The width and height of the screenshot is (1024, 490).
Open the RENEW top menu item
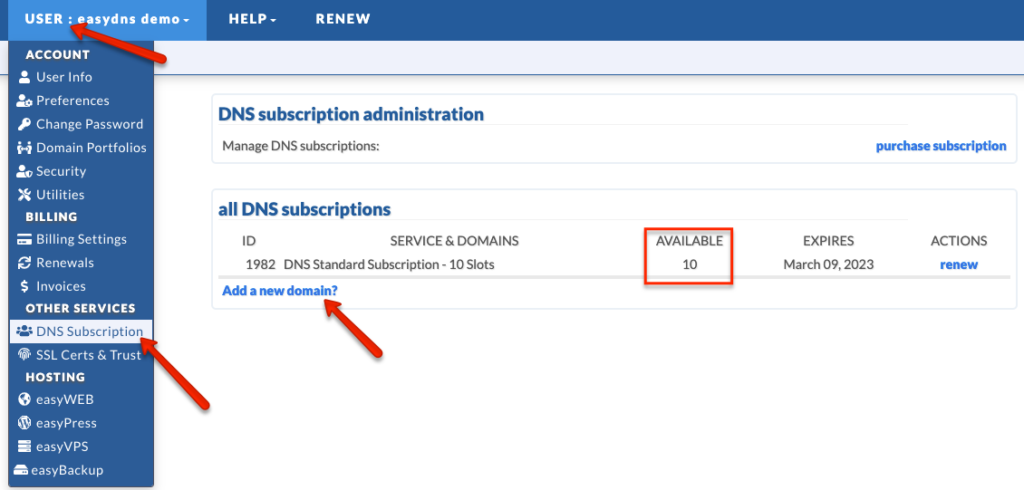[343, 20]
